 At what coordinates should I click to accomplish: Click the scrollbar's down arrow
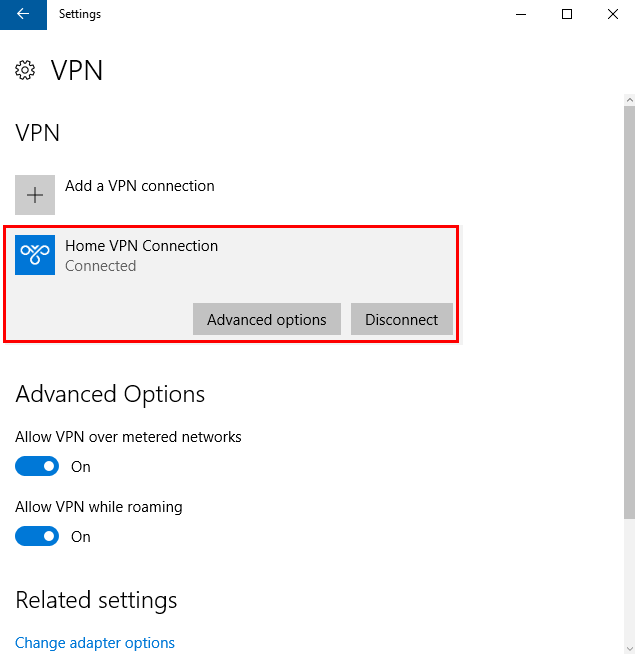click(x=629, y=647)
